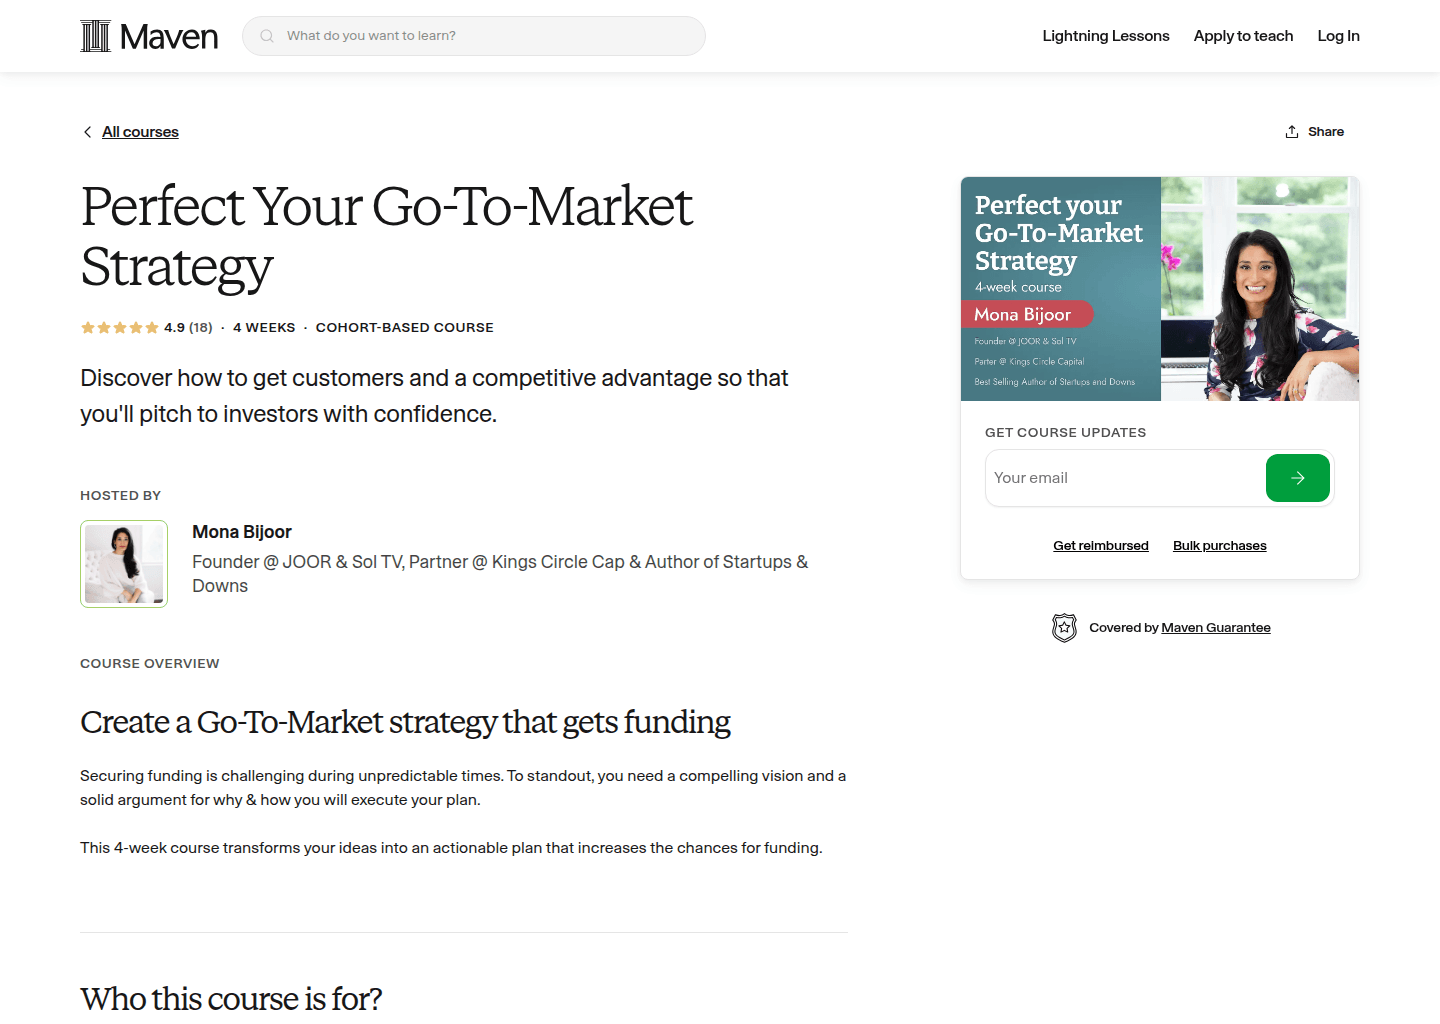Click the back arrow beside All courses
Screen dimensions: 1440x1024
[87, 131]
